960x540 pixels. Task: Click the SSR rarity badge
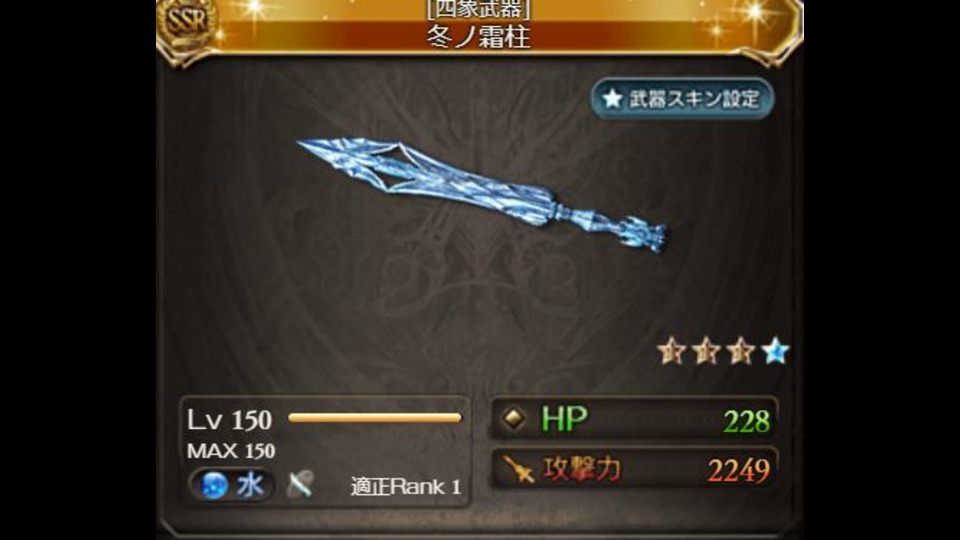tap(187, 24)
